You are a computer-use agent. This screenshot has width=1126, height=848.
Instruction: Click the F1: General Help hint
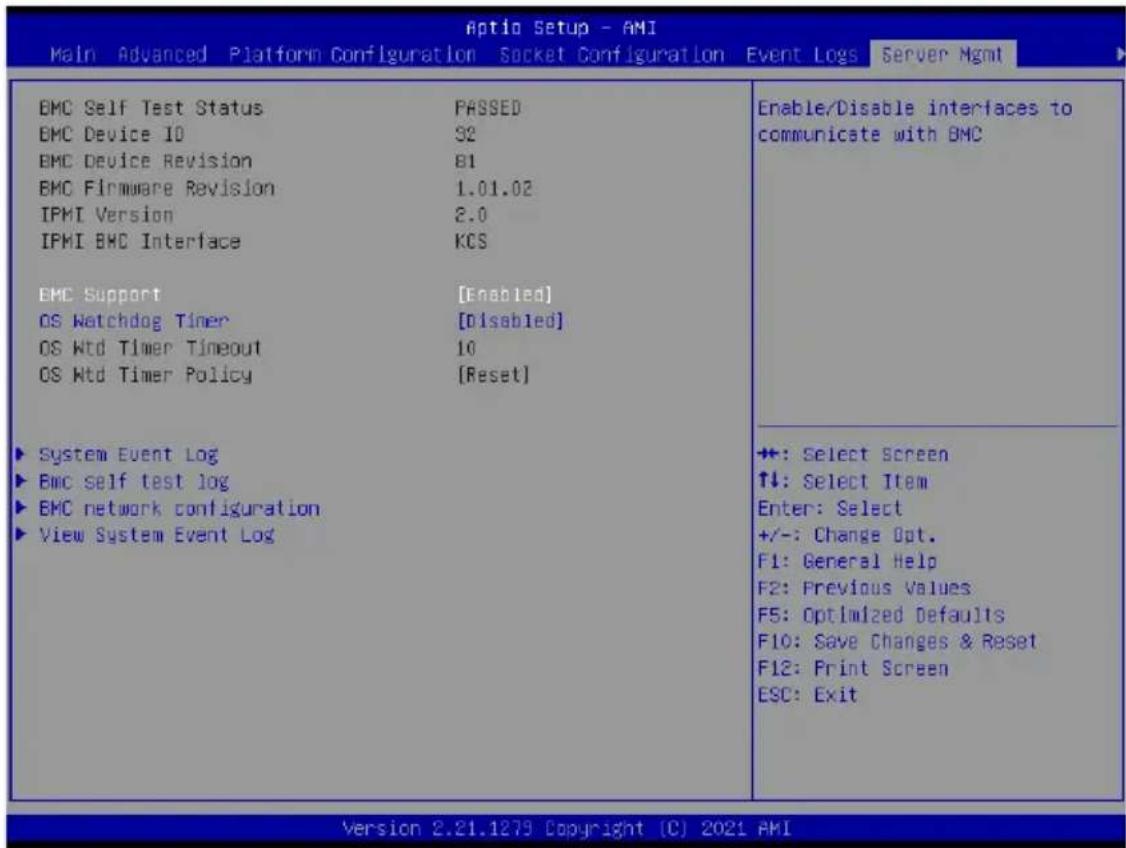[847, 562]
